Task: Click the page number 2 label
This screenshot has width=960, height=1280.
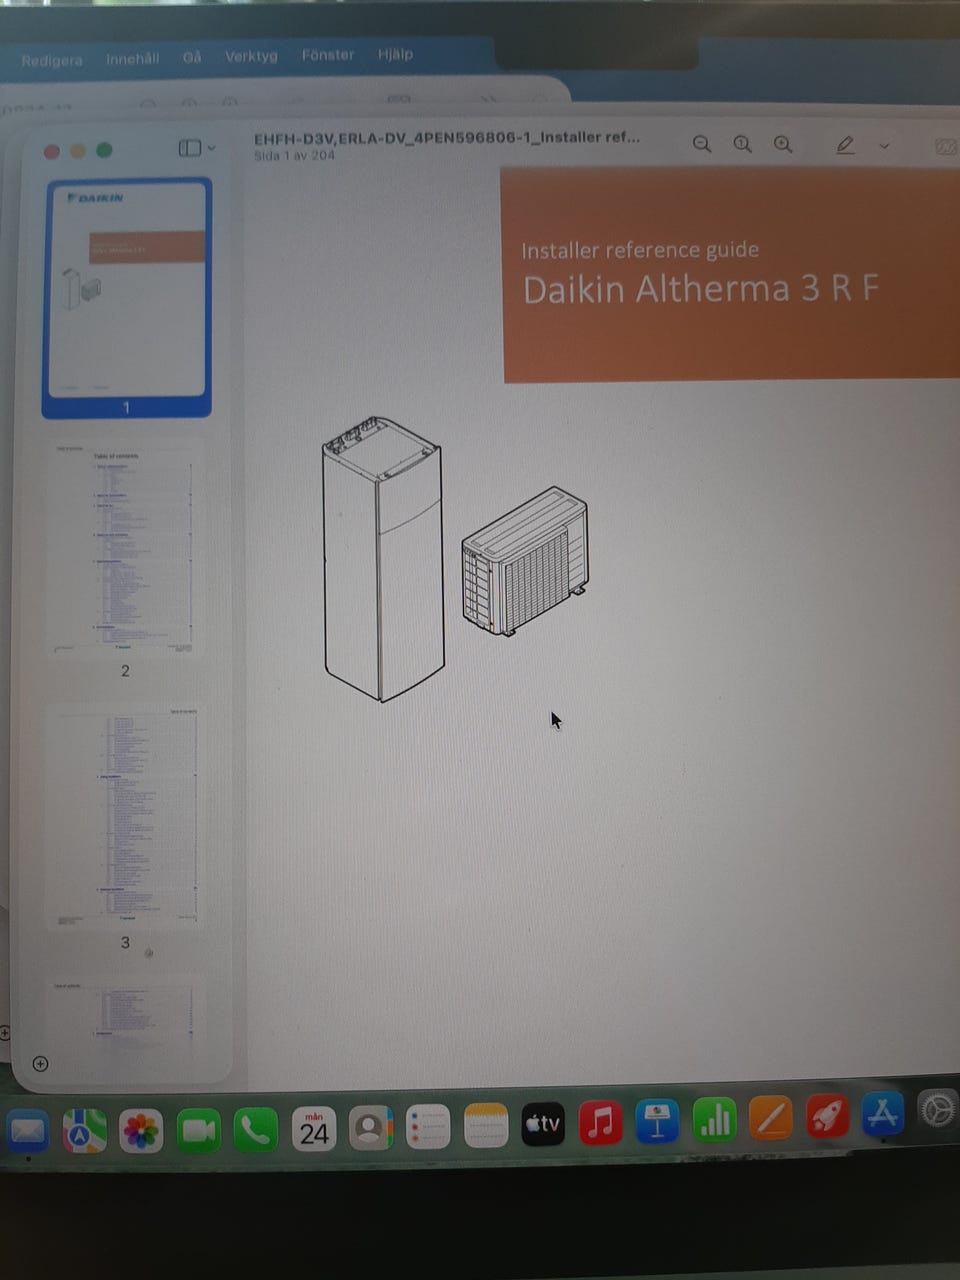Action: tap(125, 671)
